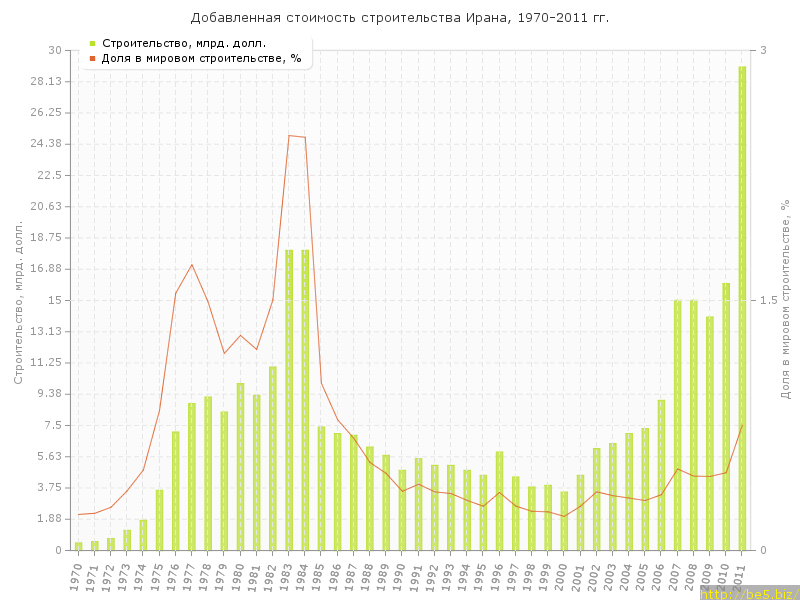Click the orange line peak at 1977

192,264
